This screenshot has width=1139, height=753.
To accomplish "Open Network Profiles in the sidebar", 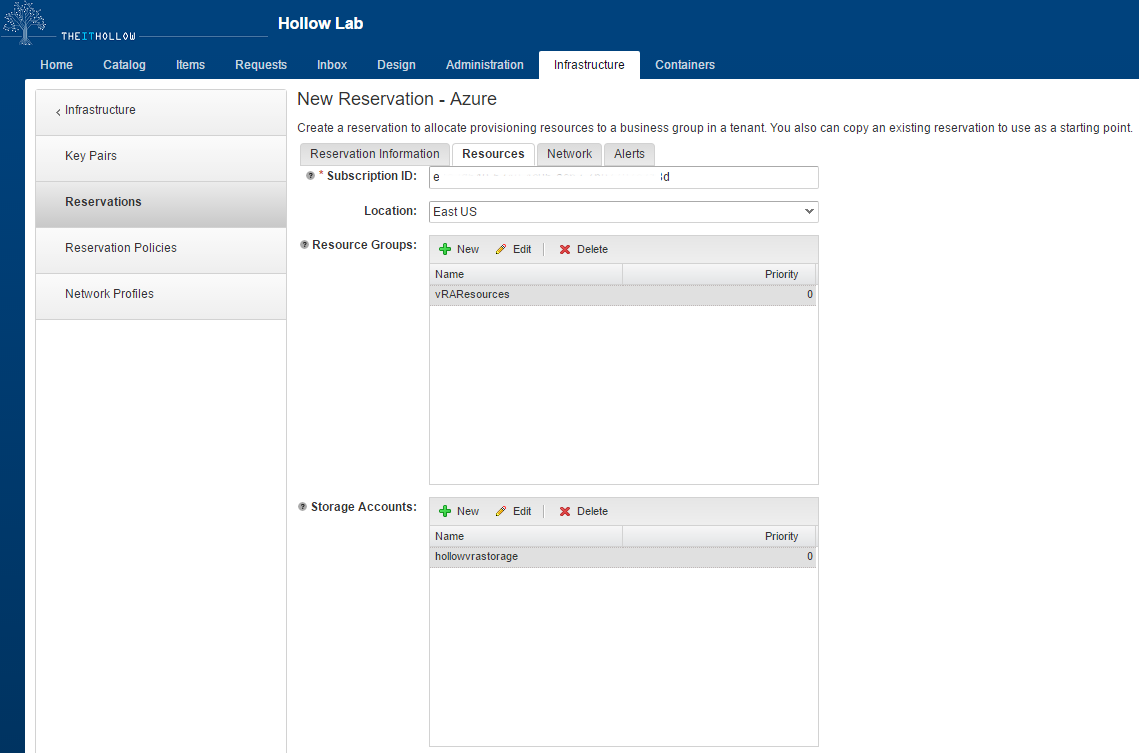I will pyautogui.click(x=109, y=294).
